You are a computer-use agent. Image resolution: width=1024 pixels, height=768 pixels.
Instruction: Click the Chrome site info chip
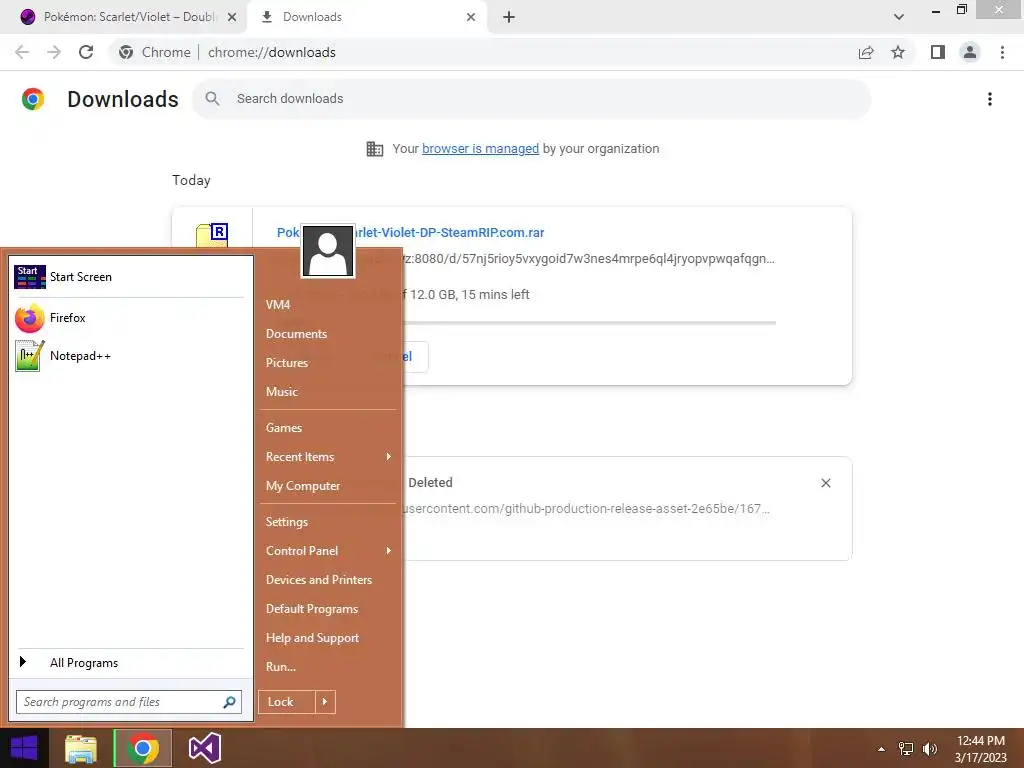[x=155, y=52]
